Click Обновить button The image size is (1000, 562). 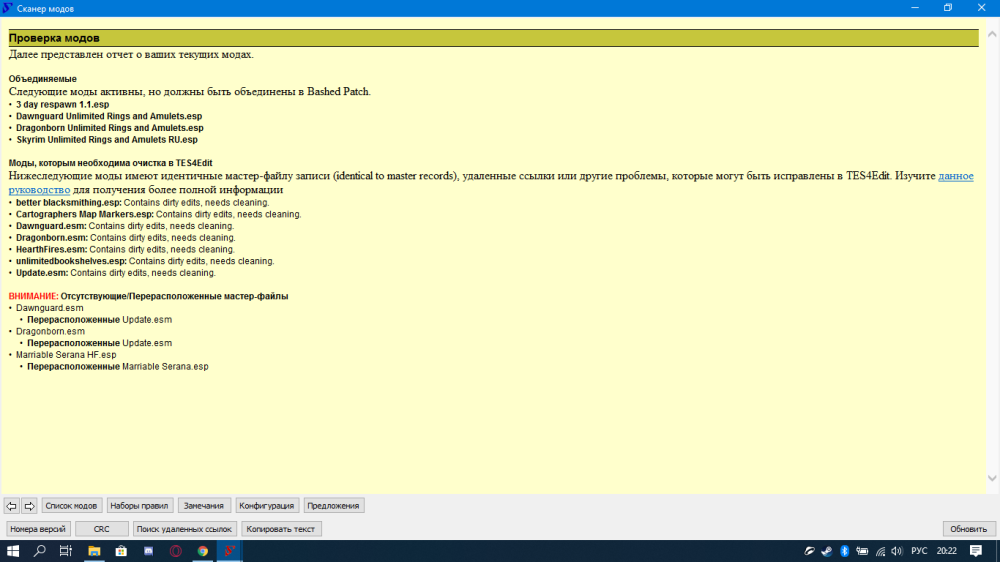point(968,529)
